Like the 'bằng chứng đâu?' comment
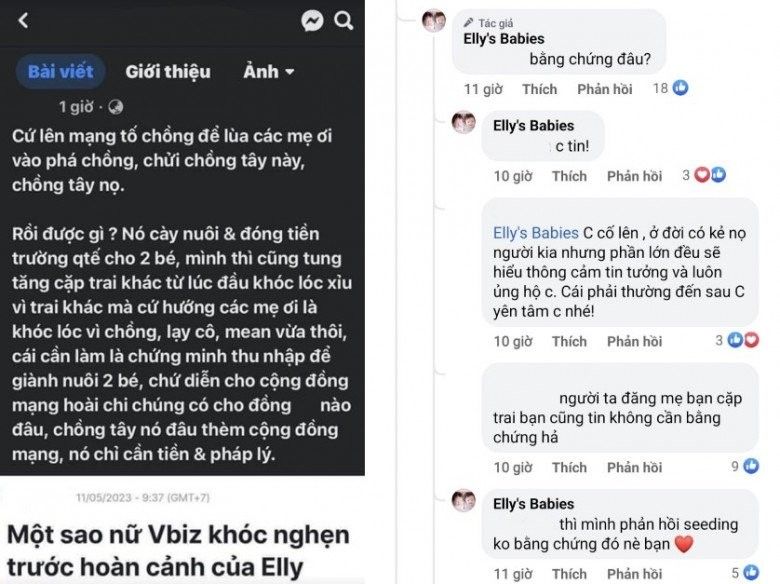The image size is (780, 584). point(539,89)
